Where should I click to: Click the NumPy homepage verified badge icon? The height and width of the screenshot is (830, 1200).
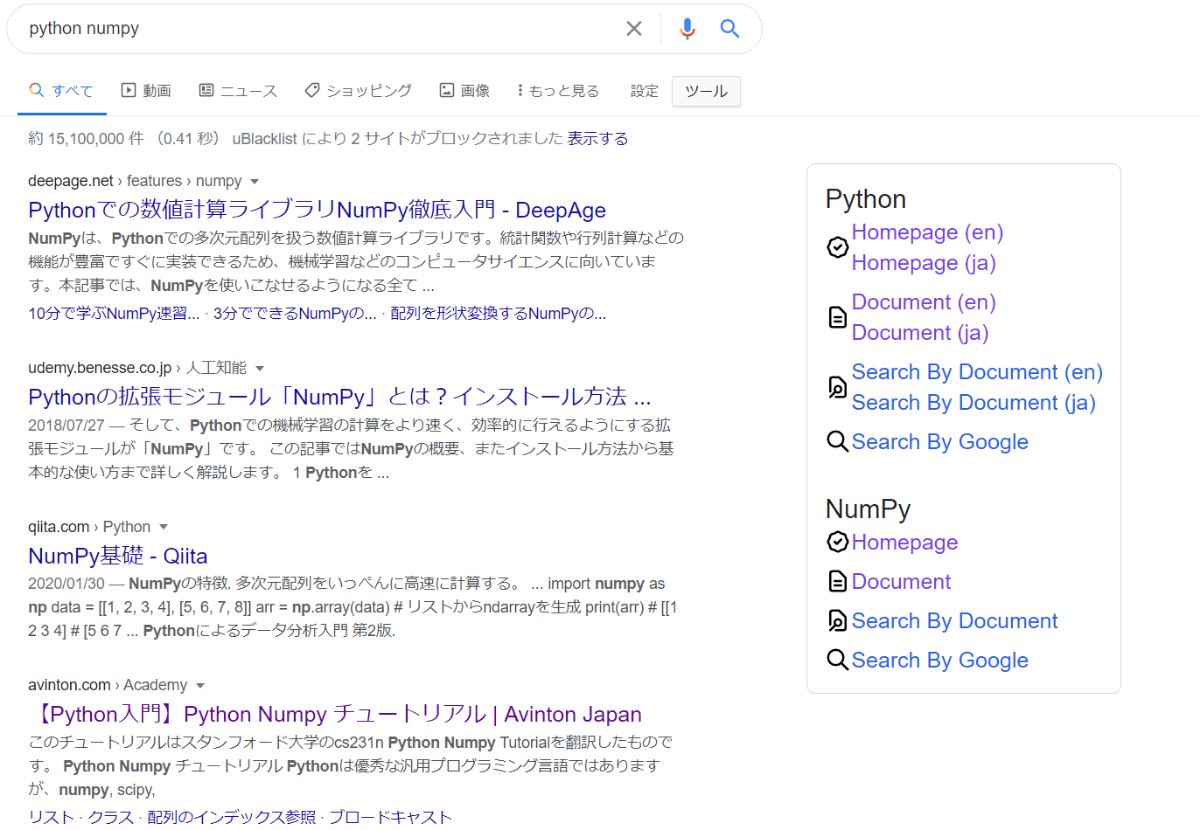pyautogui.click(x=838, y=542)
